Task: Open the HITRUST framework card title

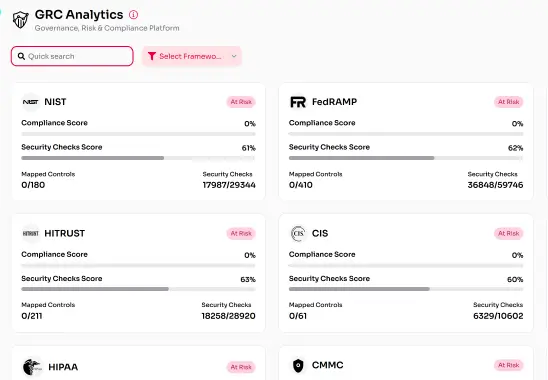Action: (x=65, y=234)
